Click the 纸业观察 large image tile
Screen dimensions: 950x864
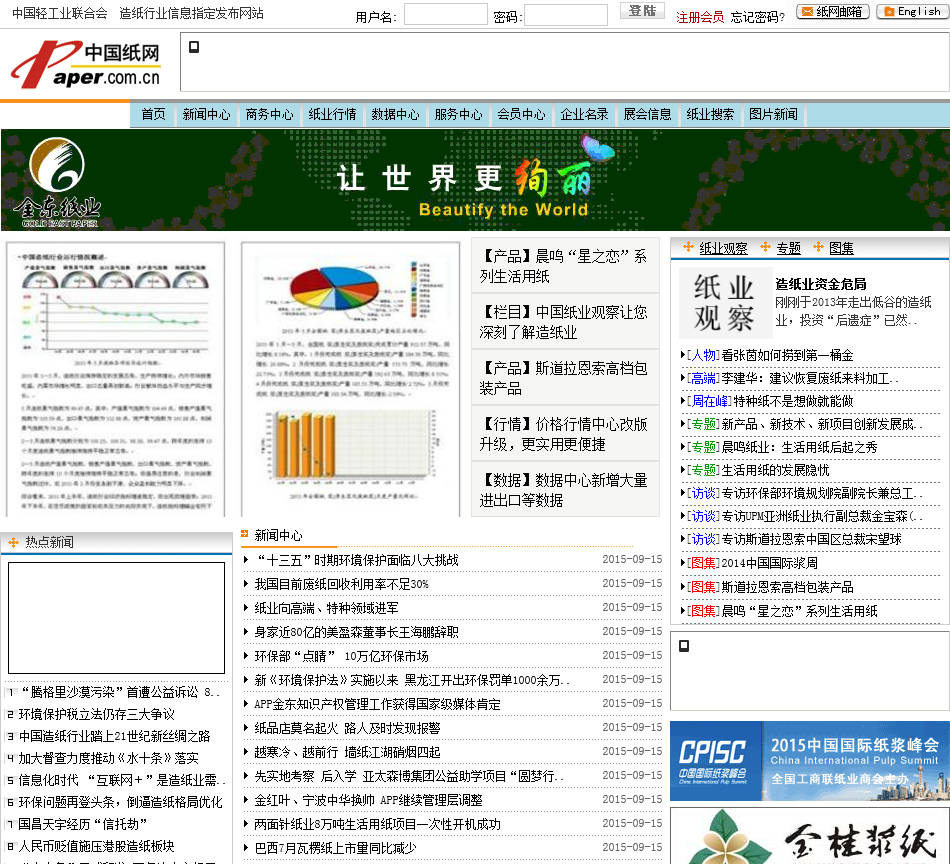[726, 303]
